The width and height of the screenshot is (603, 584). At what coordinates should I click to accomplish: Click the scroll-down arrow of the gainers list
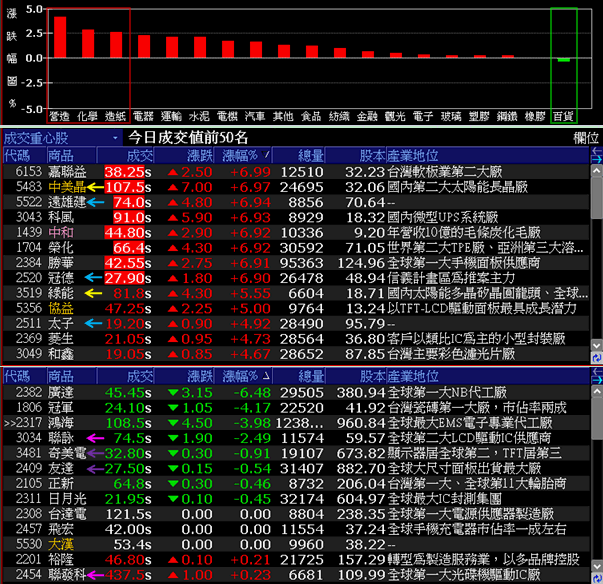[x=596, y=345]
